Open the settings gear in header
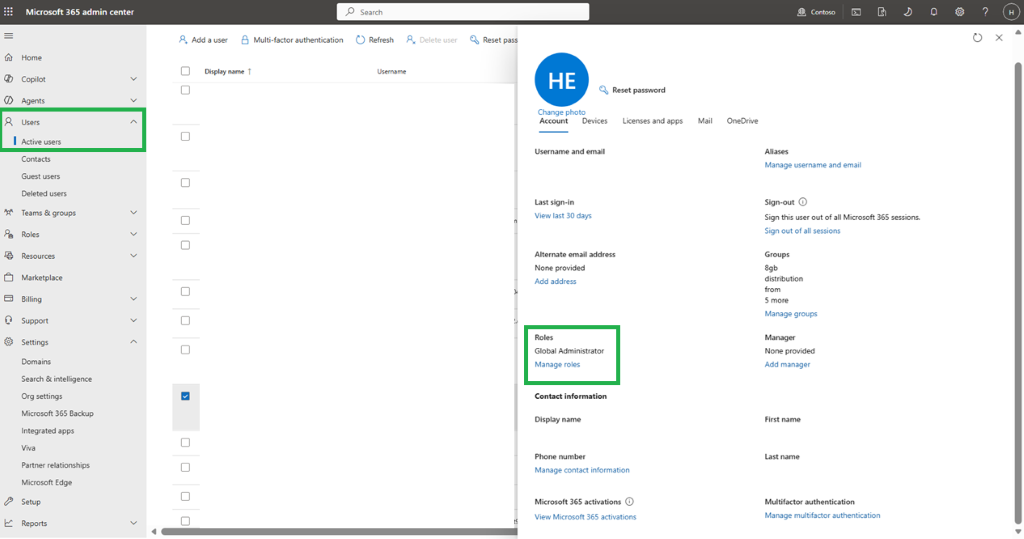The image size is (1024, 539). pyautogui.click(x=959, y=12)
